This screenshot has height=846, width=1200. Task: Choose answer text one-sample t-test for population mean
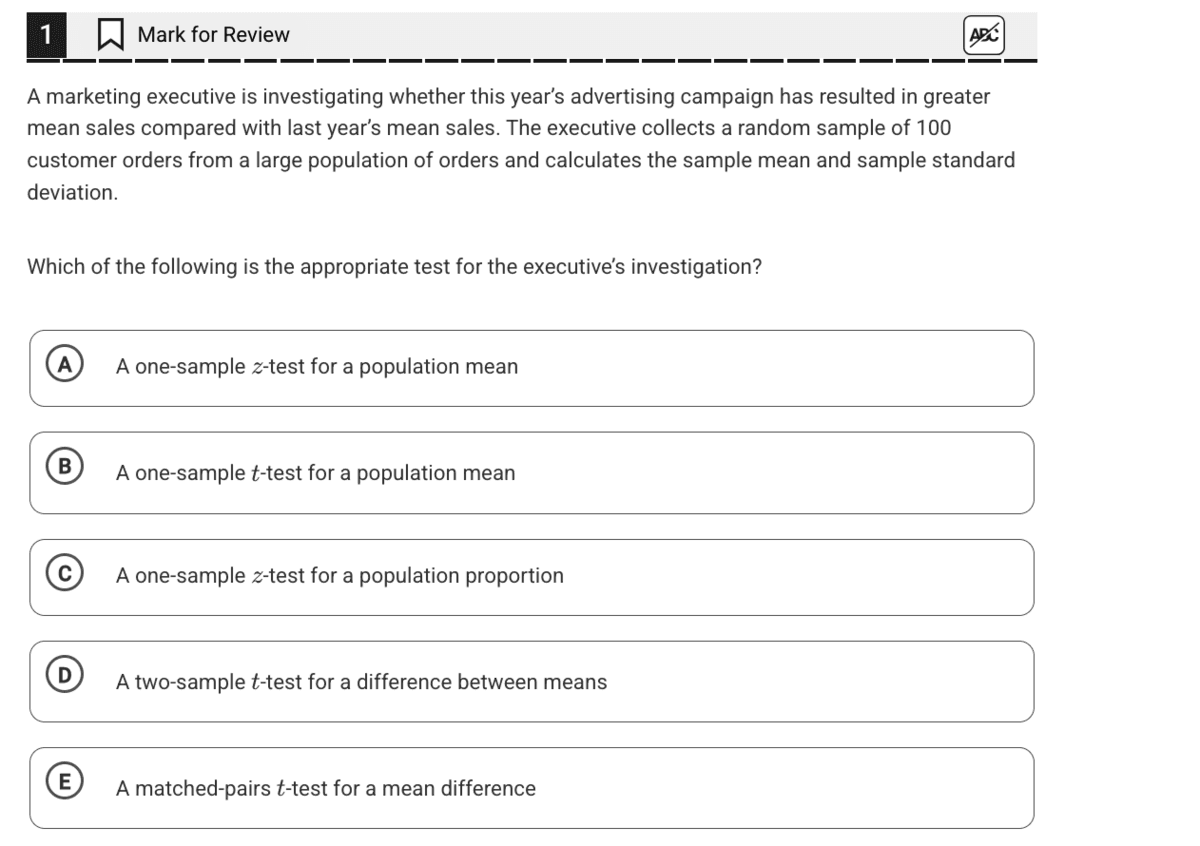pos(316,473)
